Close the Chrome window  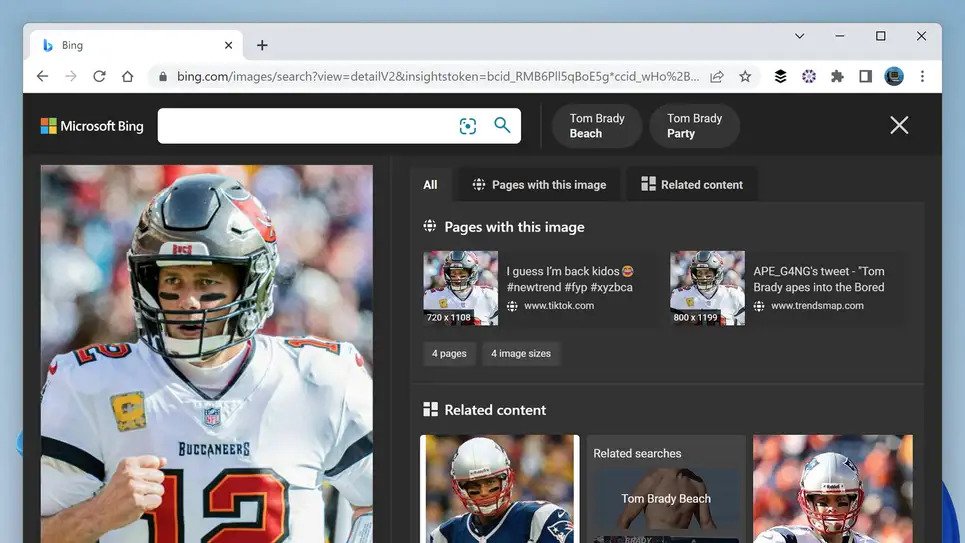[x=921, y=36]
